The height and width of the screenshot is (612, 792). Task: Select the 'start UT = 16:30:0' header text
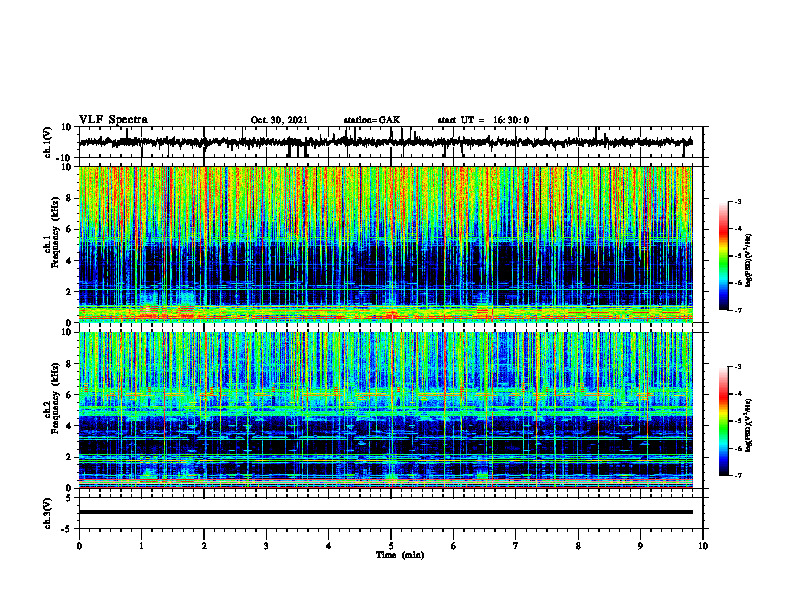pos(483,120)
